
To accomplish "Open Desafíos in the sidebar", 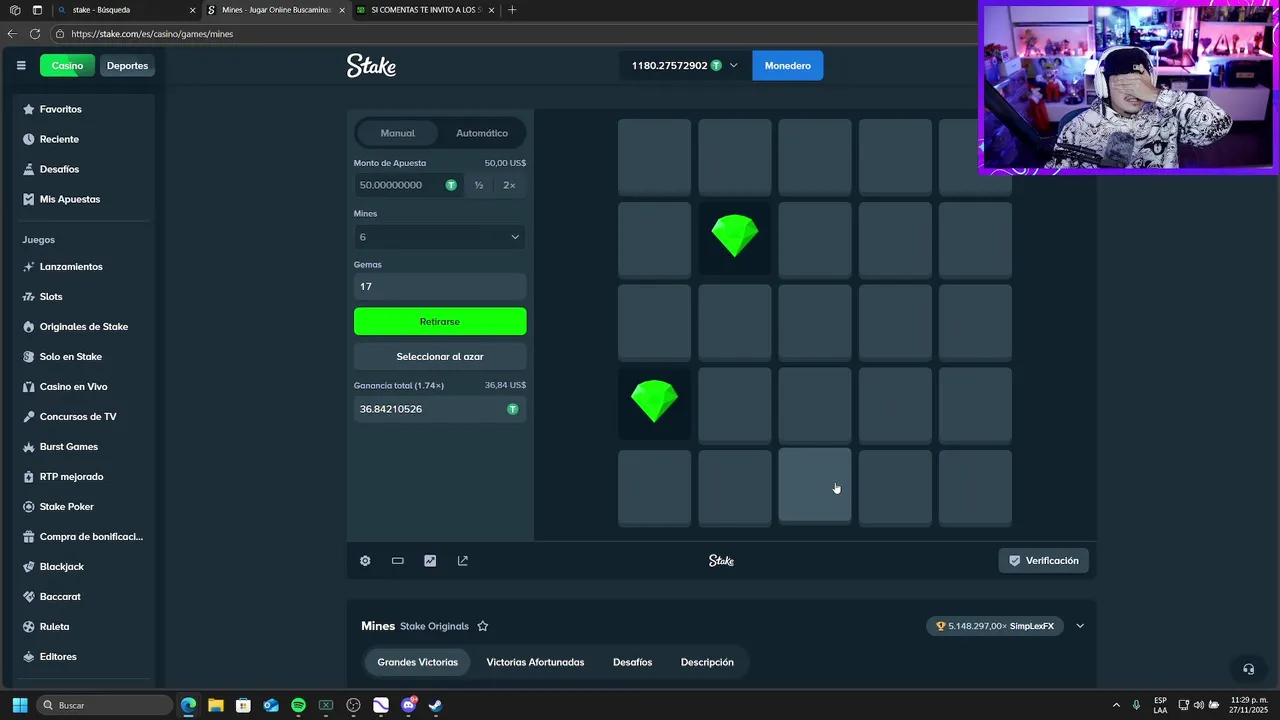I will click(84, 169).
